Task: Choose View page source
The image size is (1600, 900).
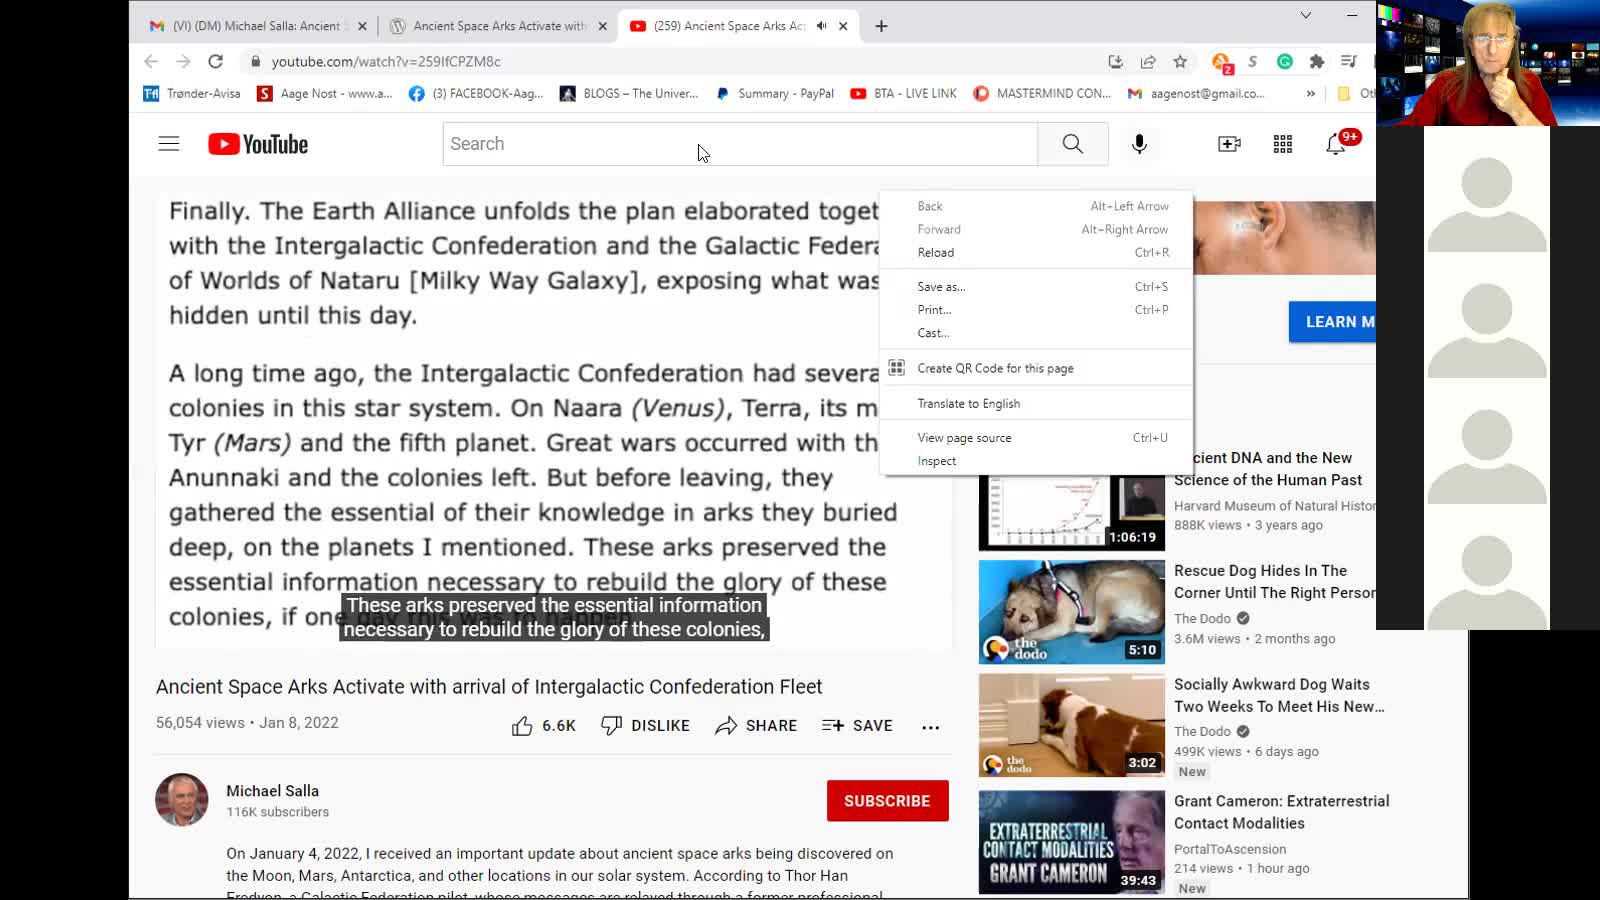Action: coord(1037,438)
